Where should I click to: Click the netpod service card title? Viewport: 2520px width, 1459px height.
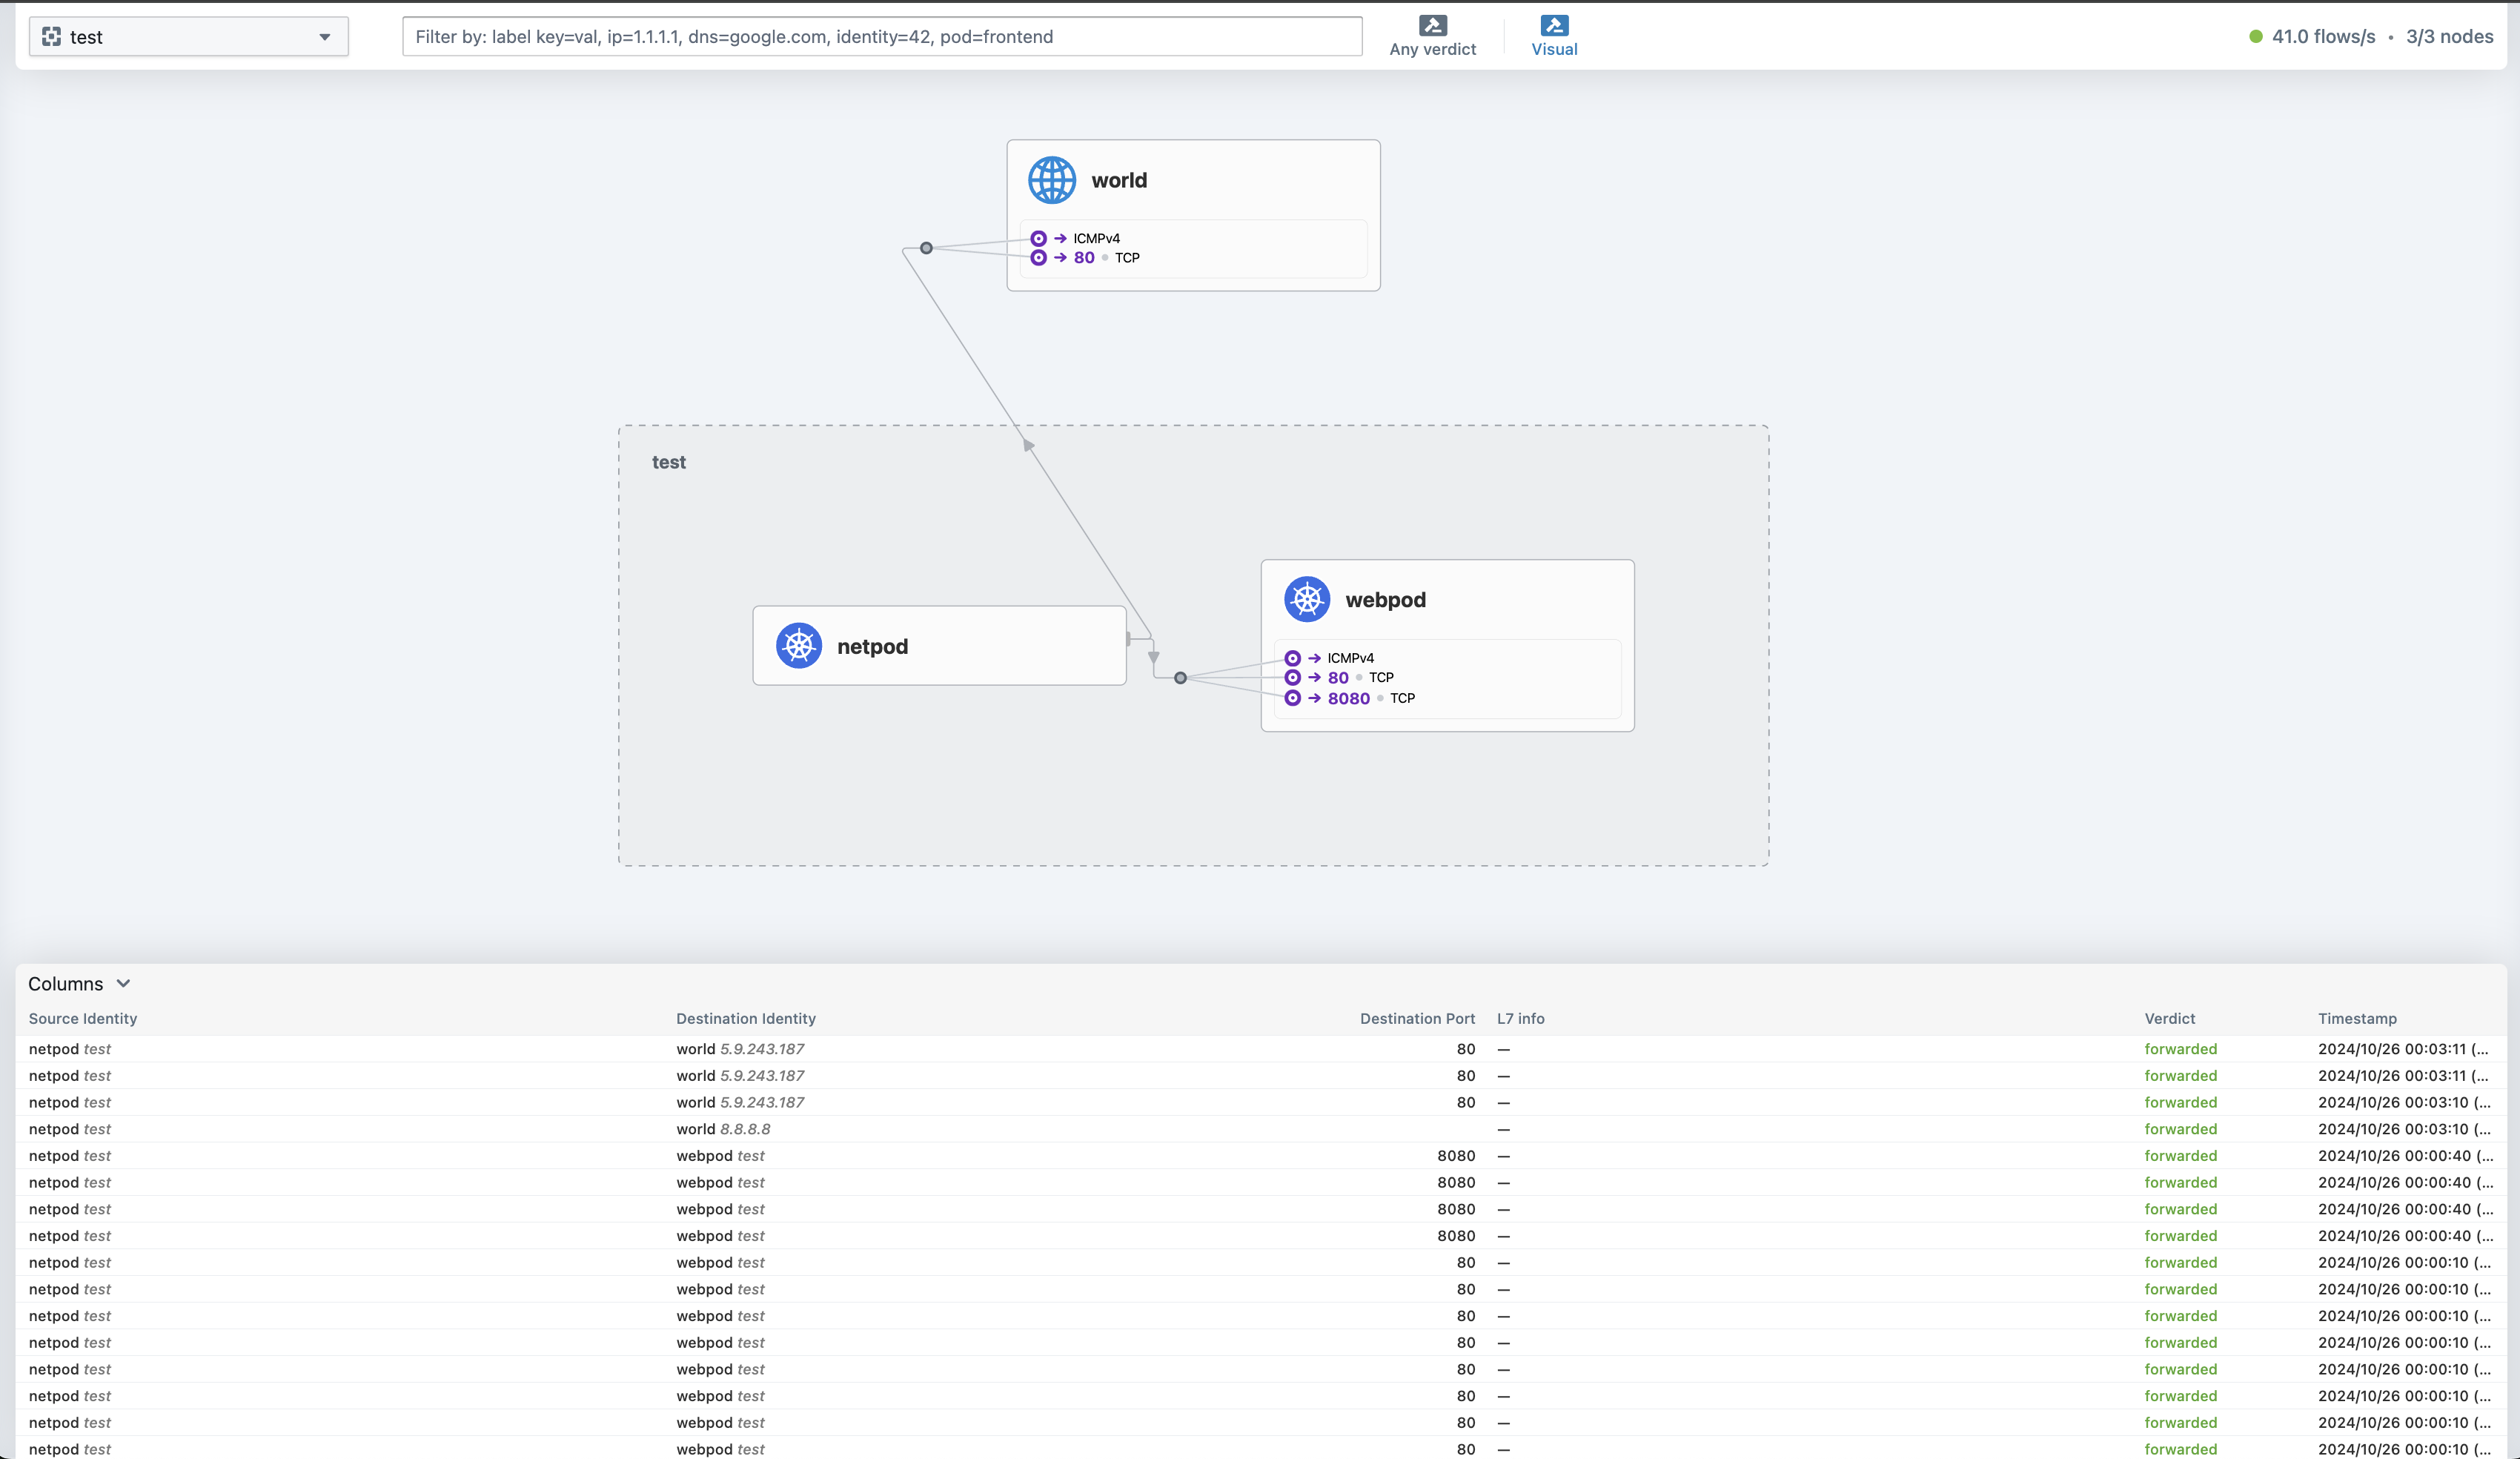pyautogui.click(x=872, y=646)
